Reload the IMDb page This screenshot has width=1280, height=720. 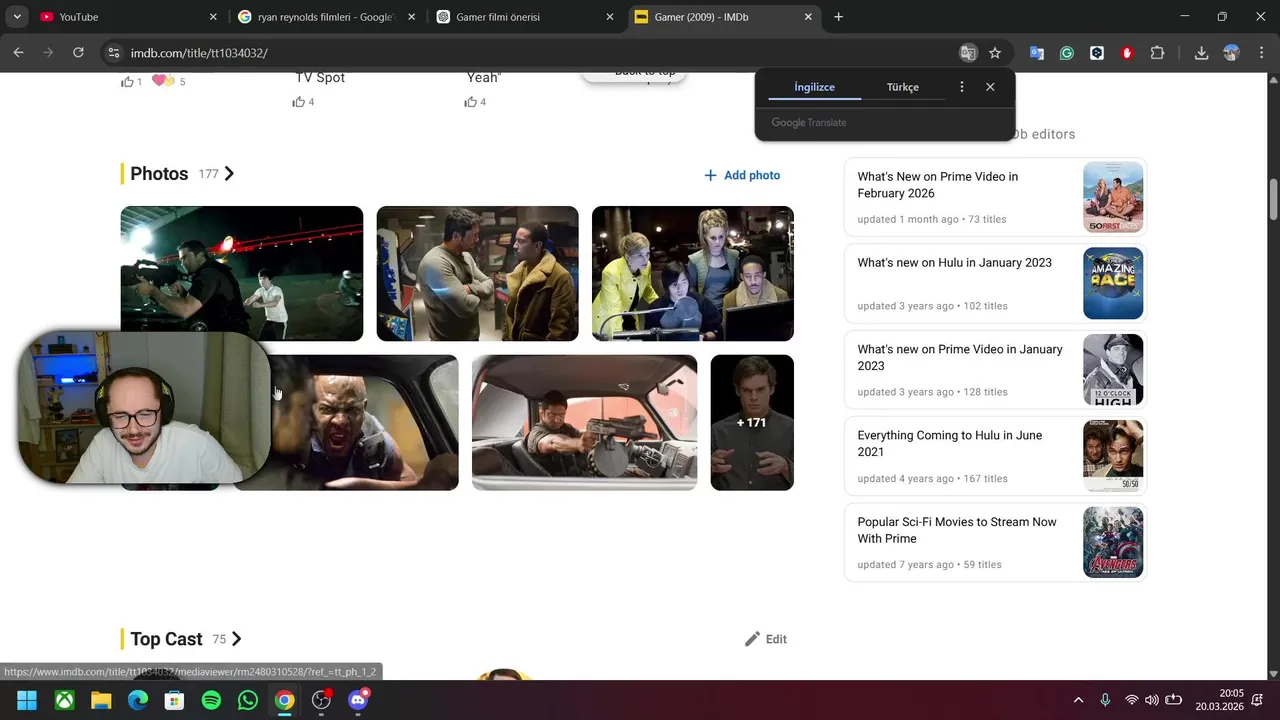tap(78, 53)
